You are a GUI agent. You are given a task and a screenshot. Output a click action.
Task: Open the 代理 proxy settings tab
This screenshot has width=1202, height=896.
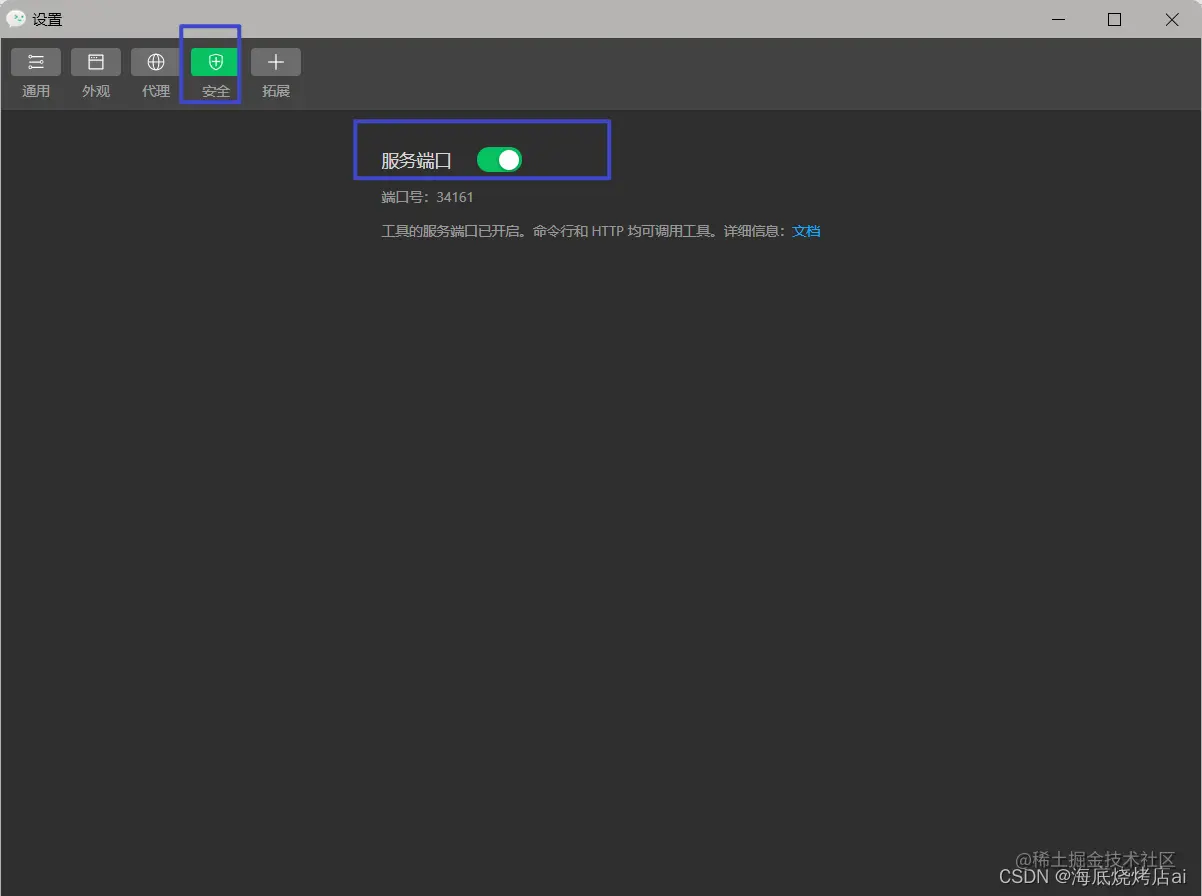pyautogui.click(x=156, y=73)
